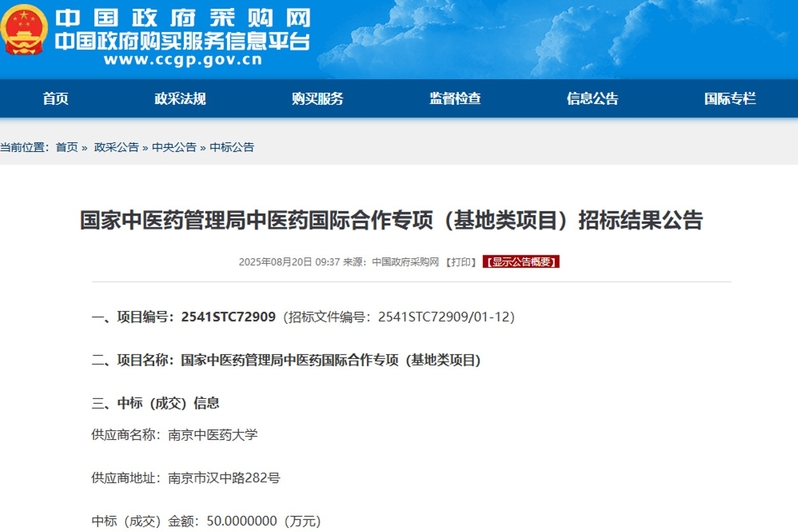This screenshot has width=798, height=532.
Task: Click the 中标公告 breadcrumb link
Action: point(232,147)
